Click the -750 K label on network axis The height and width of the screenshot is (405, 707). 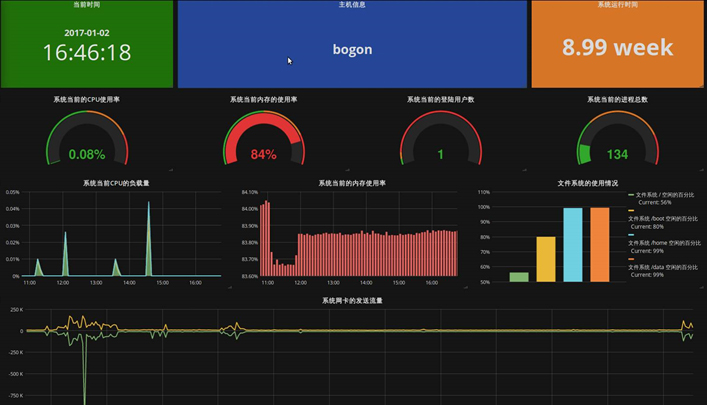coord(16,396)
